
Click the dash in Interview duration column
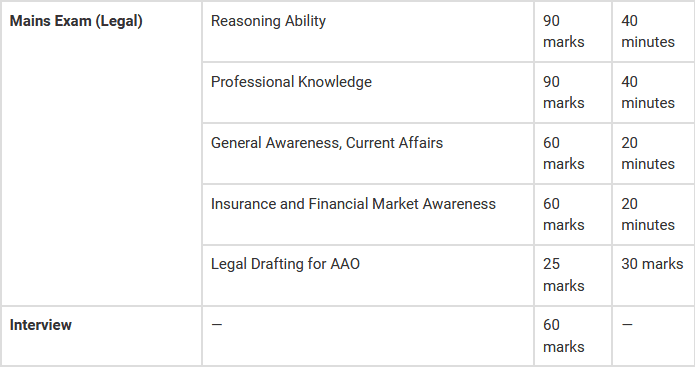[x=627, y=325]
